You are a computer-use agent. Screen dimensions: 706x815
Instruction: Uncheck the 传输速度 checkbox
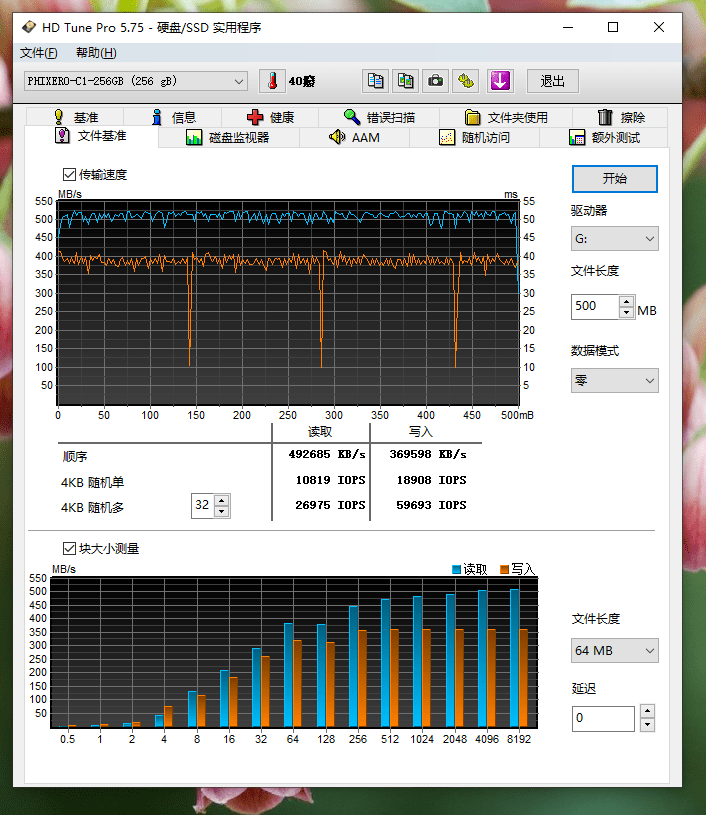[70, 175]
